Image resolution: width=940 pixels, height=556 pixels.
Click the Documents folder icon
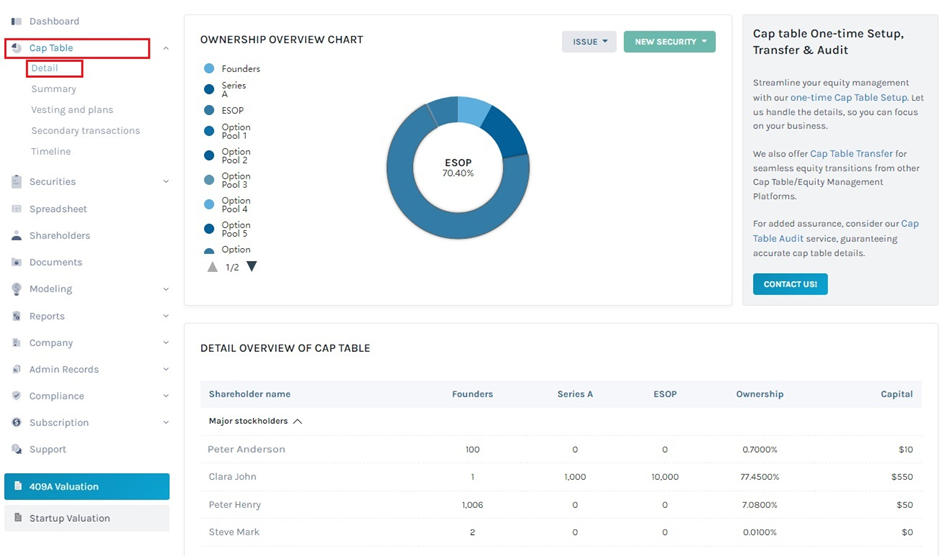[16, 262]
